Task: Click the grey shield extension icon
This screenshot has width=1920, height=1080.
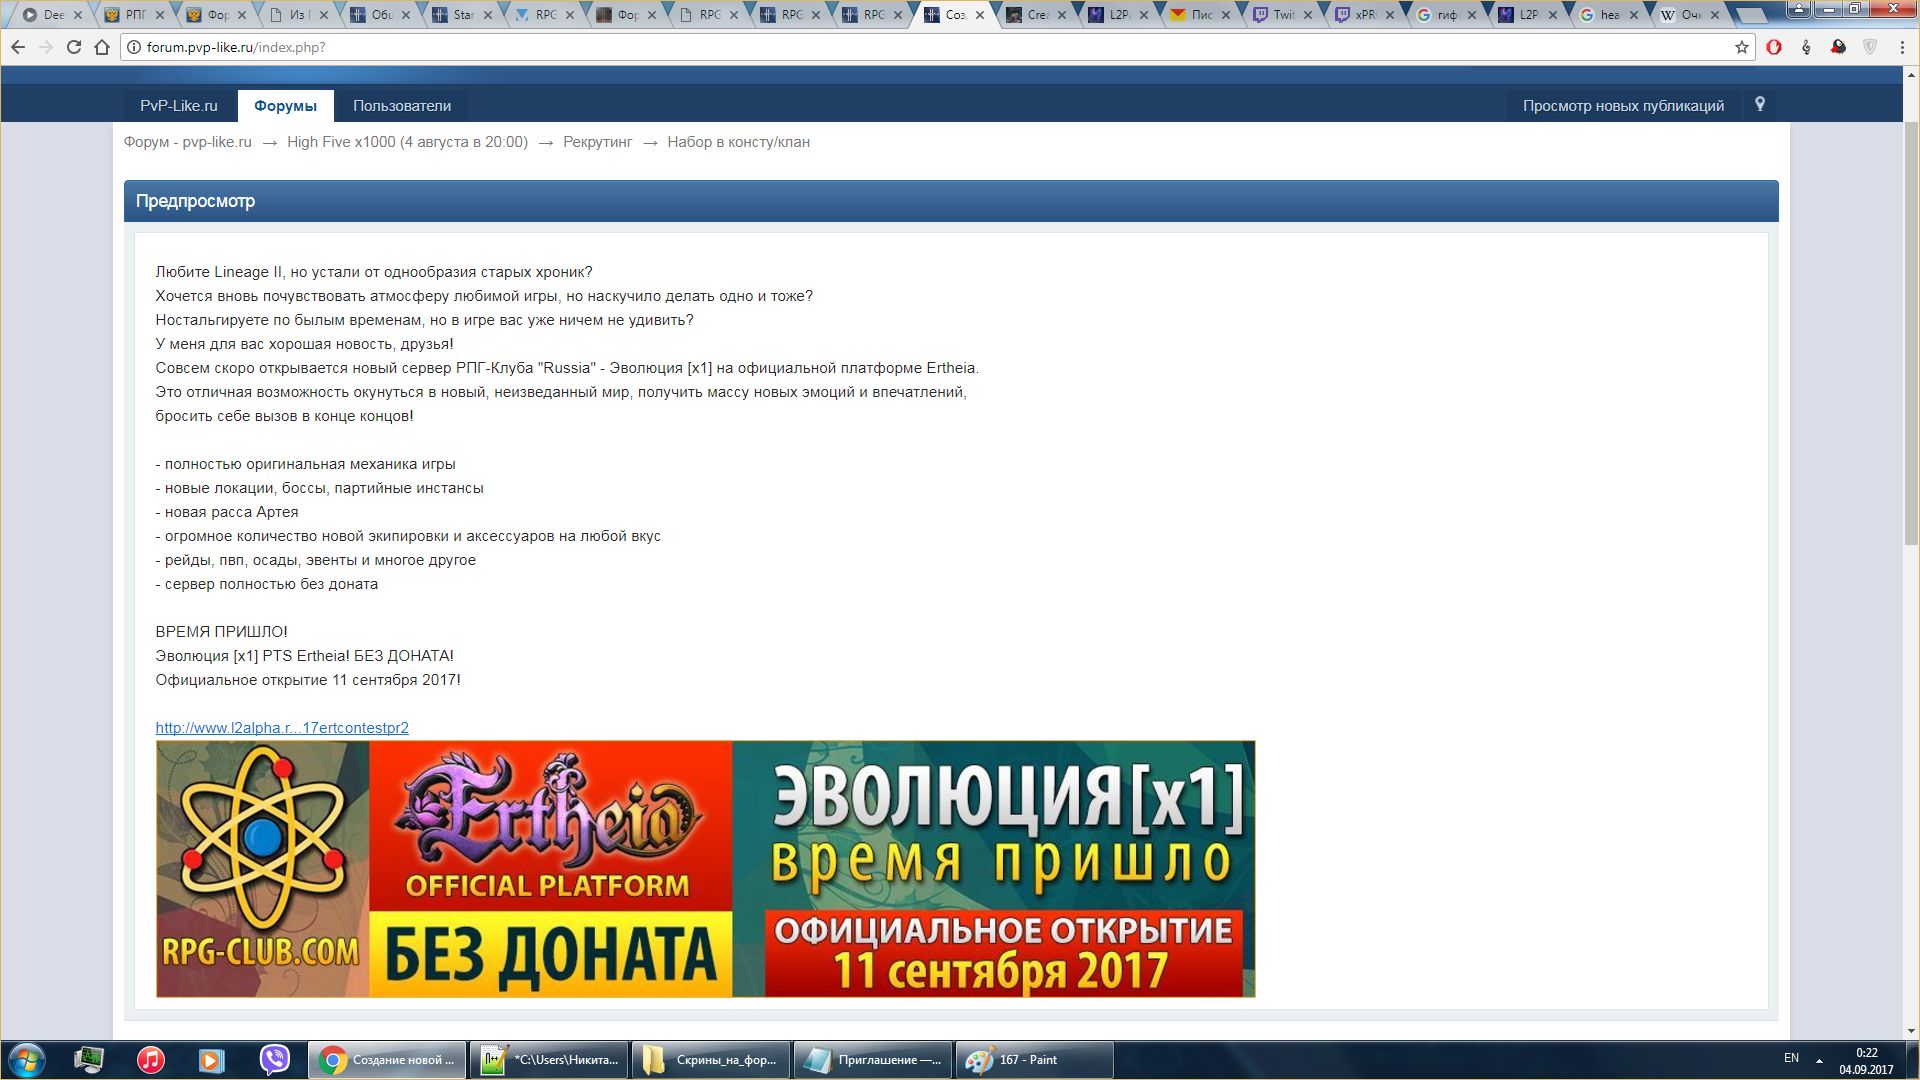Action: [1870, 47]
